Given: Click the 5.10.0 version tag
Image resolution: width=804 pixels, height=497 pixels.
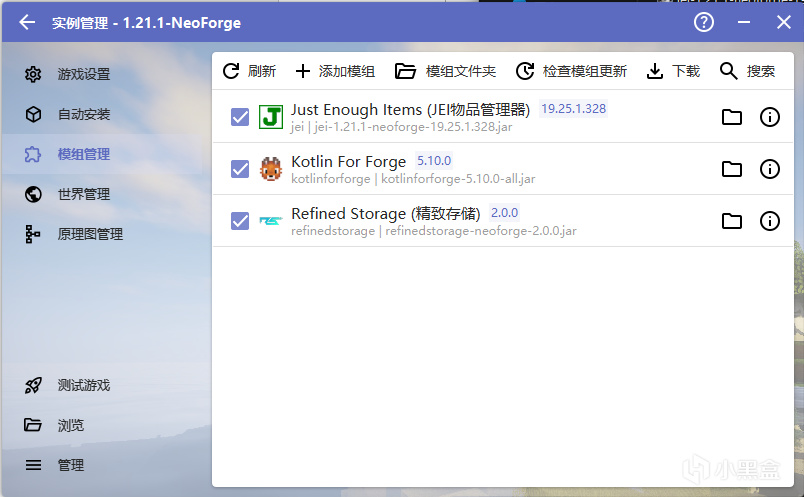Looking at the screenshot, I should [434, 161].
